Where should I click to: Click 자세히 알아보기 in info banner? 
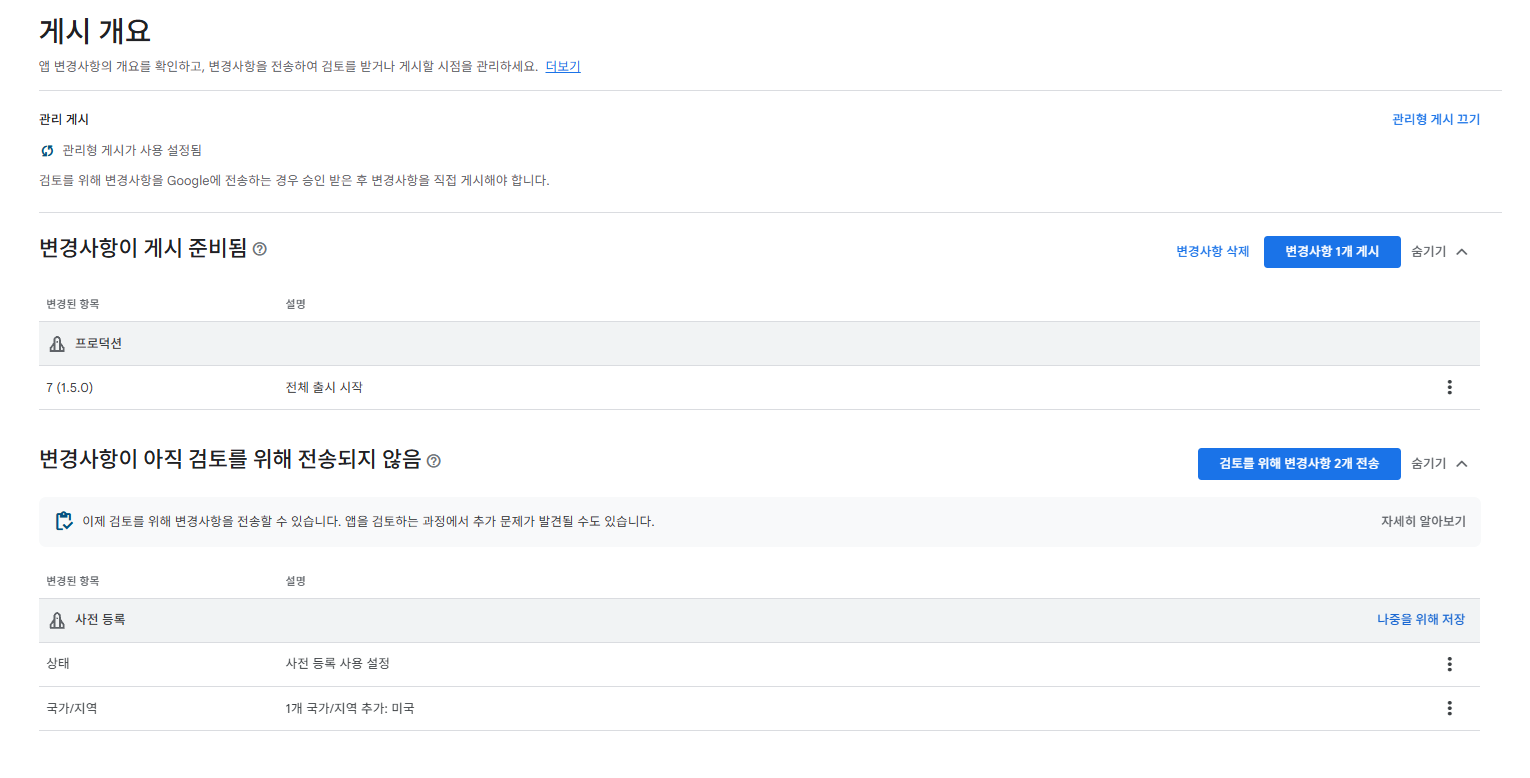(1422, 522)
